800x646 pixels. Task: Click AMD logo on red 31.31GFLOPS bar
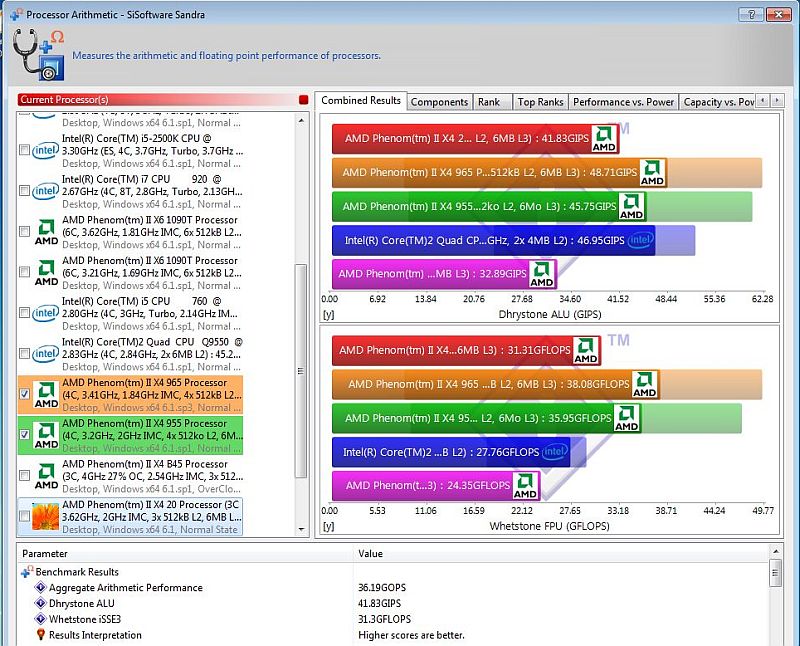[586, 351]
